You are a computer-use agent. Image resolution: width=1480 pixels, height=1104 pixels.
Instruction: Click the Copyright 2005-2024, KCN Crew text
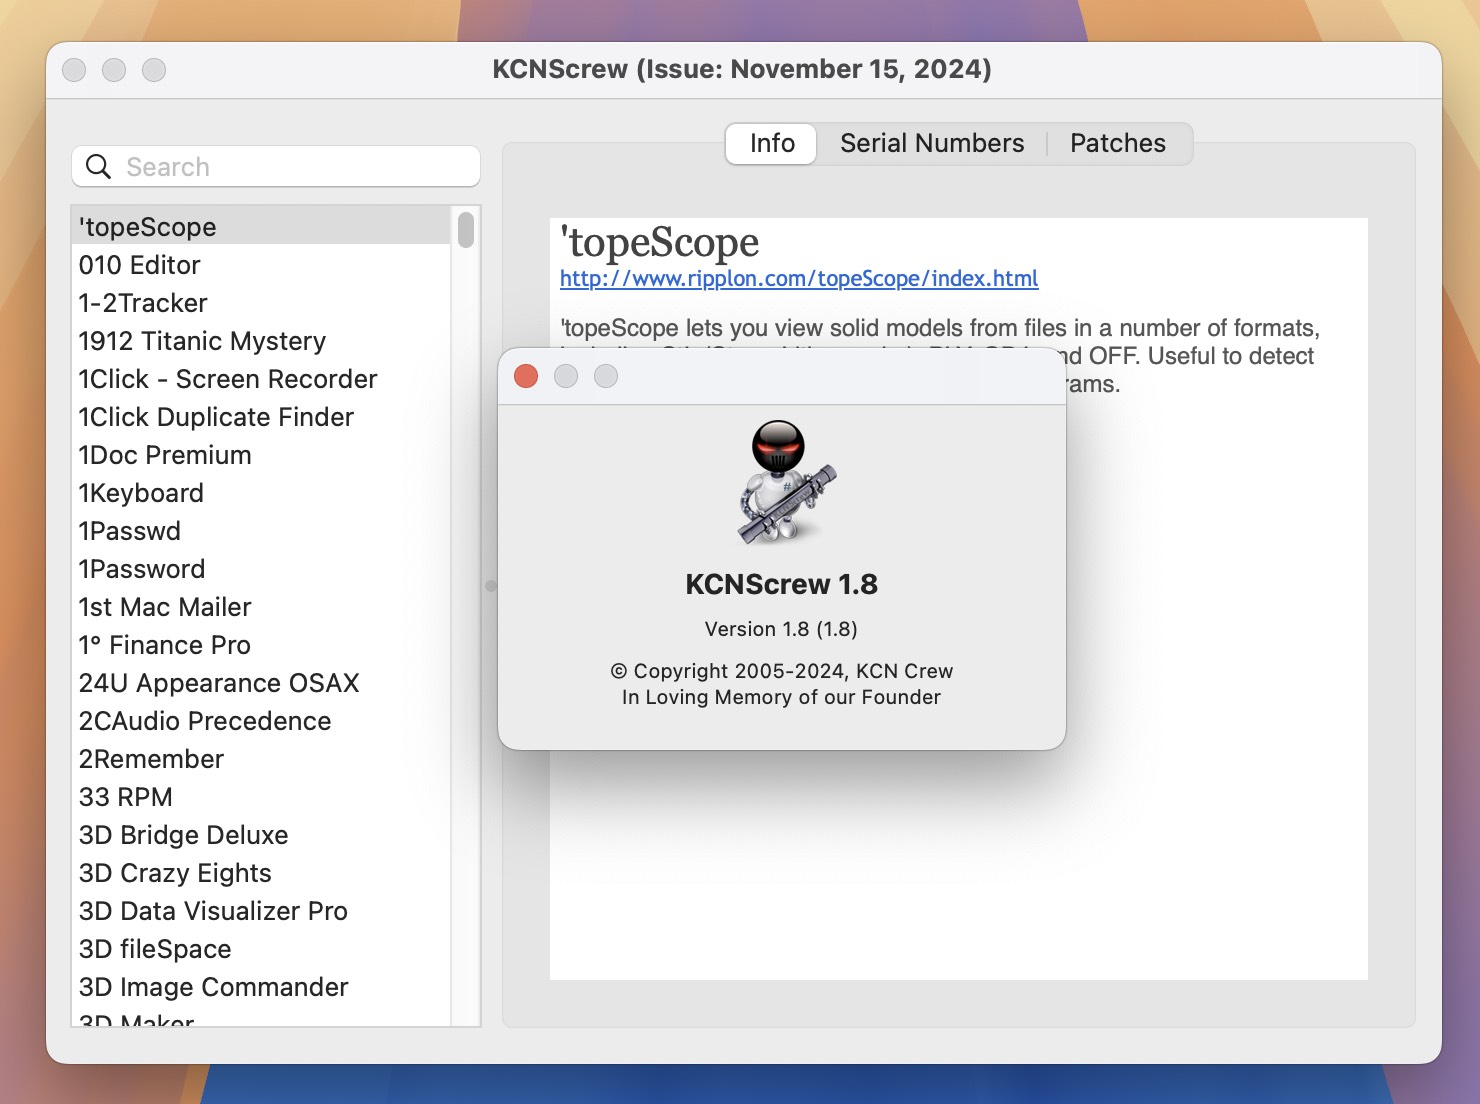click(781, 671)
